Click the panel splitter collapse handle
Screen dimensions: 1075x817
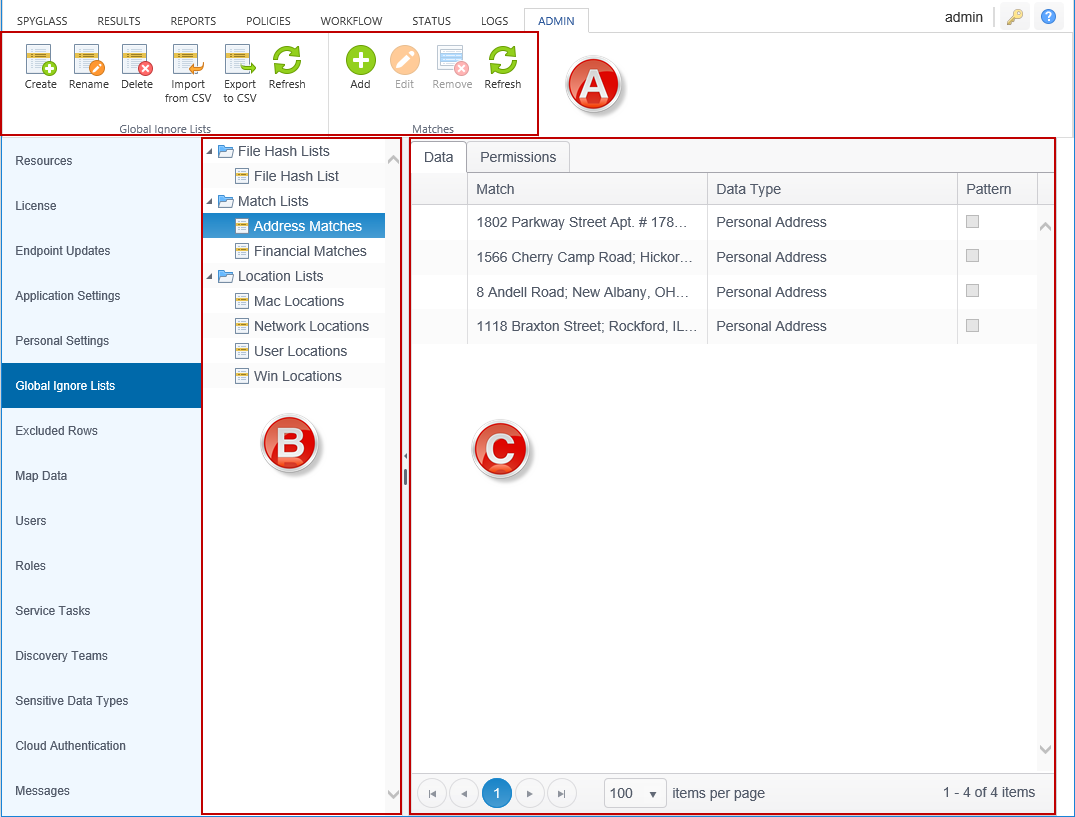[x=405, y=456]
